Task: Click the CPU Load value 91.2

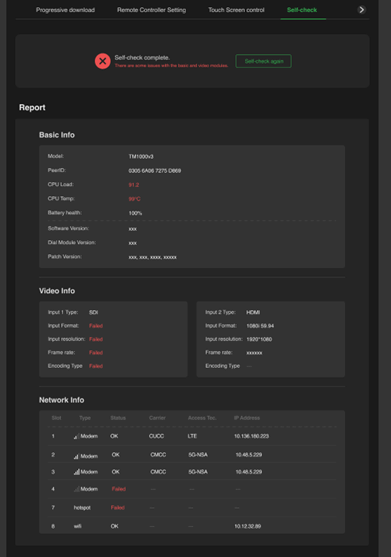Action: pos(134,185)
